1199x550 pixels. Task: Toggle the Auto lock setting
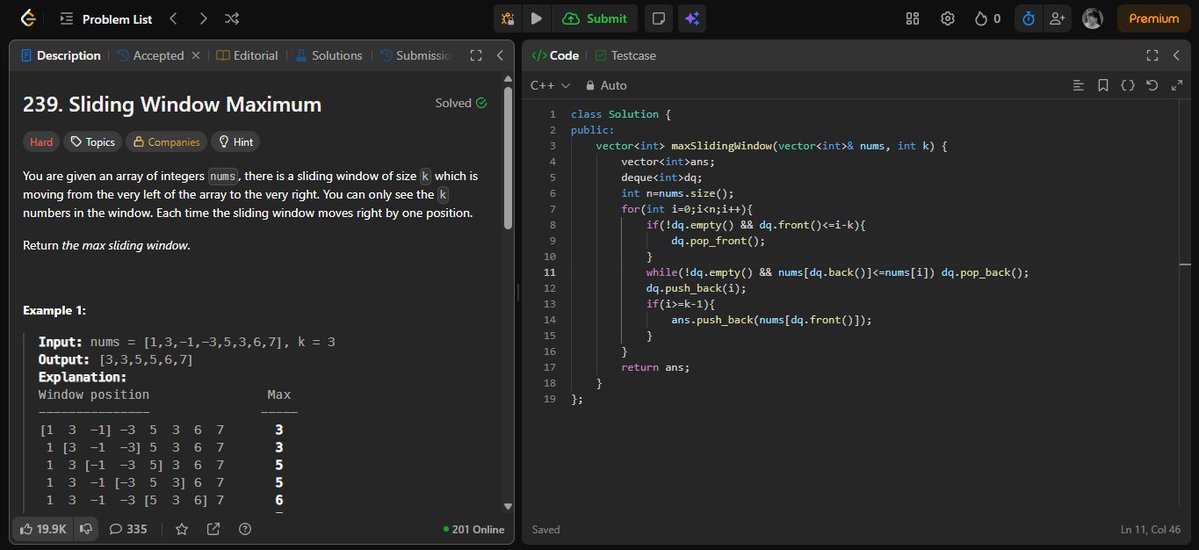pos(606,86)
